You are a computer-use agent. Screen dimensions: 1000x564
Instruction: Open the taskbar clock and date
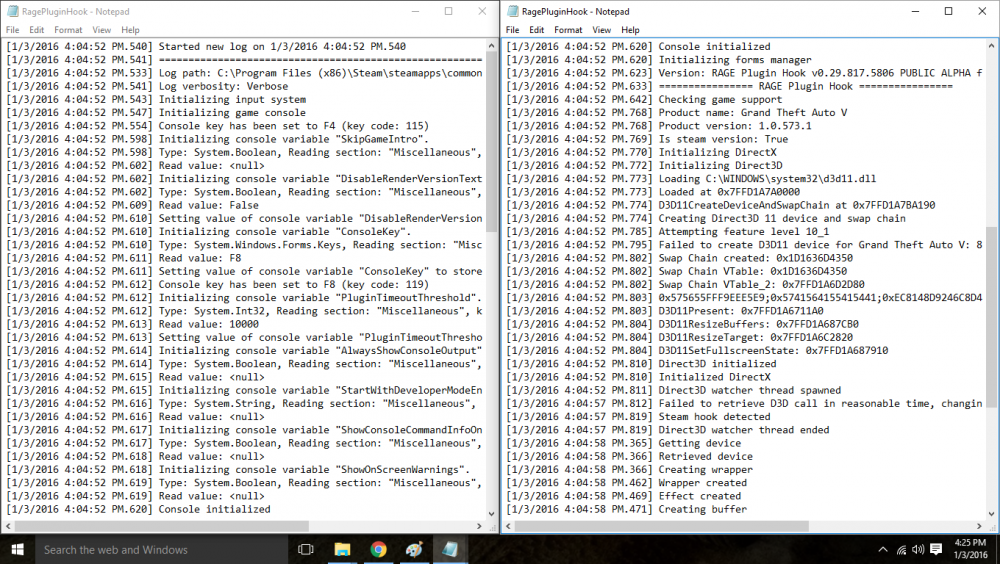[x=970, y=549]
